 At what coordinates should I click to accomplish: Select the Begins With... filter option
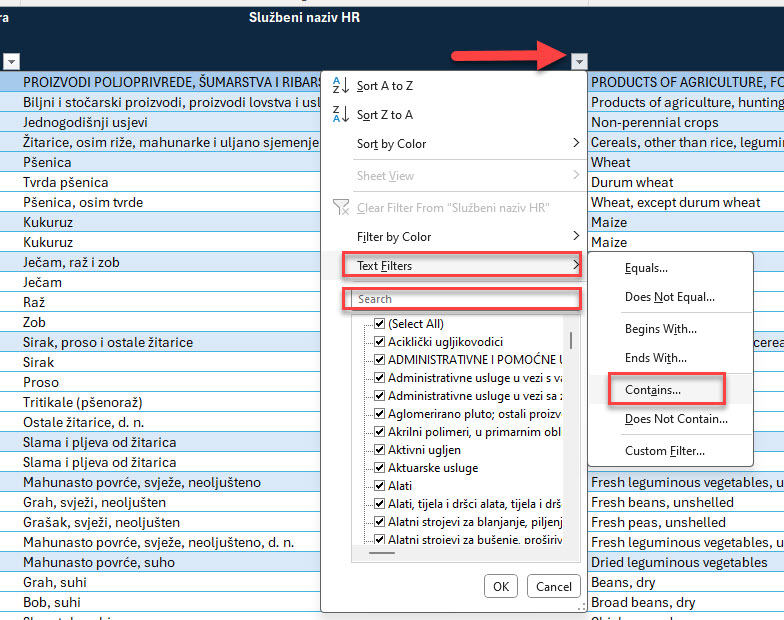pos(660,329)
